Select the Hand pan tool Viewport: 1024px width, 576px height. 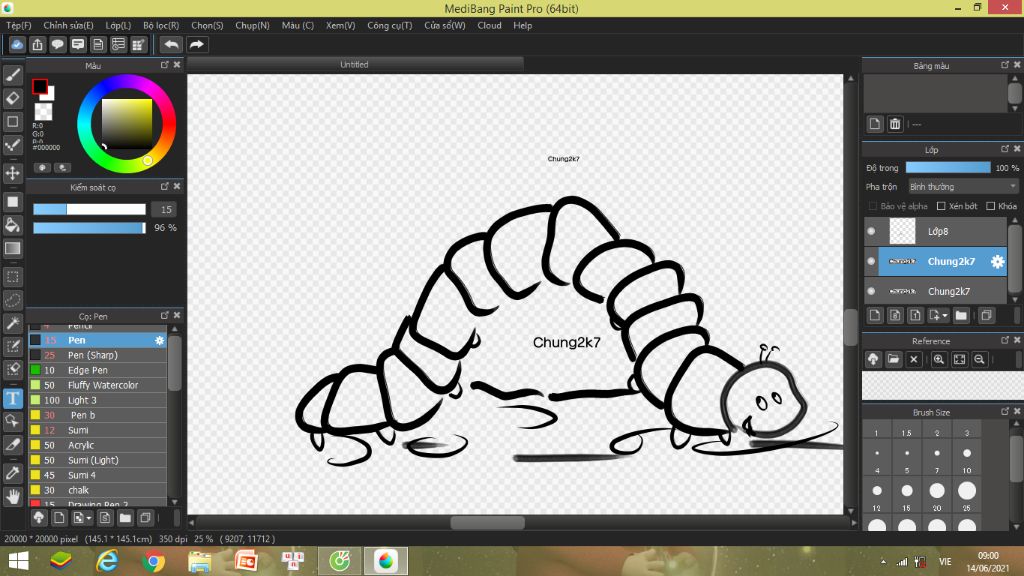click(x=12, y=496)
